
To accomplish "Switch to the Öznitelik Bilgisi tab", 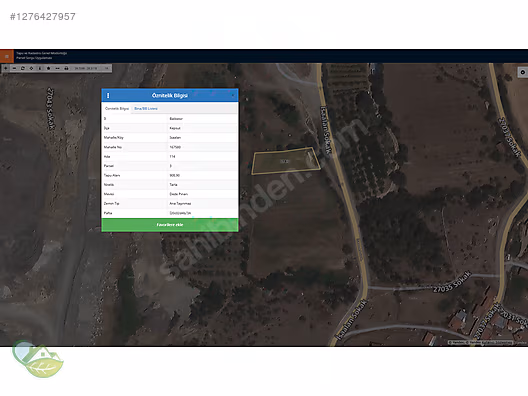I will tap(117, 109).
